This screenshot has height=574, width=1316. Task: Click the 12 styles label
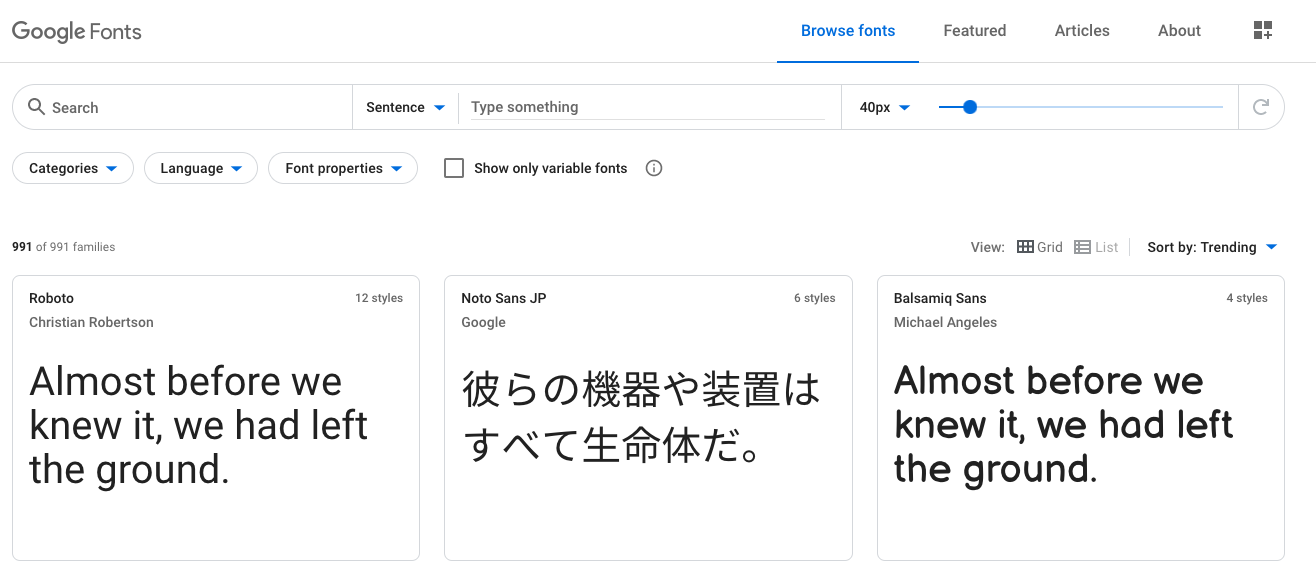tap(379, 298)
